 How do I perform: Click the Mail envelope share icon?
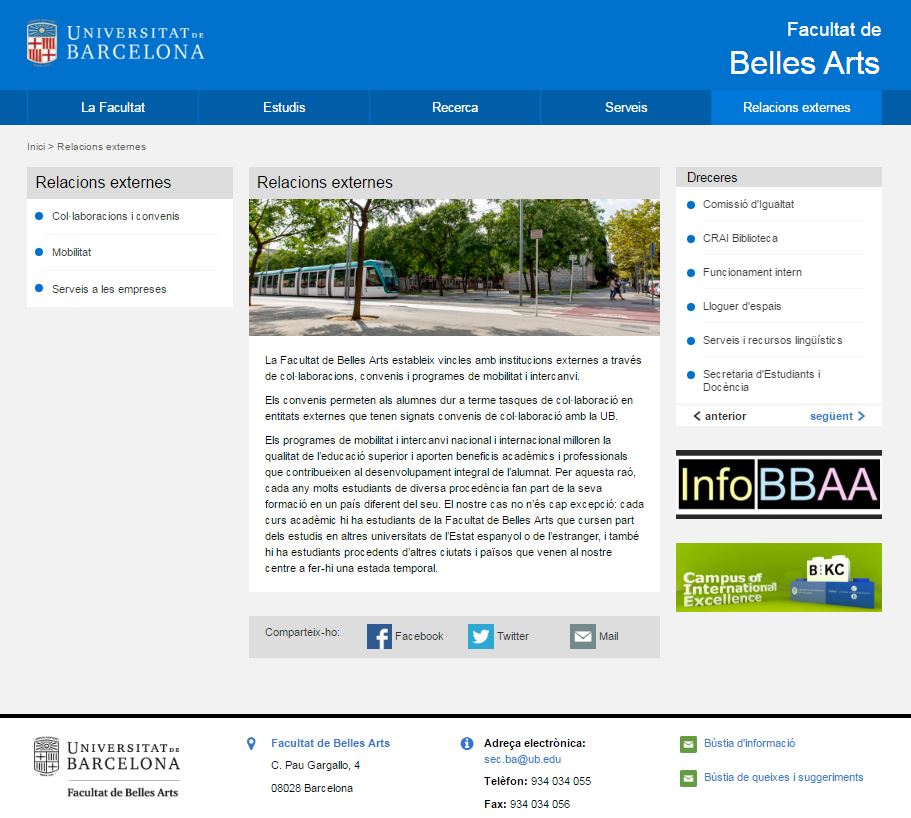click(x=582, y=636)
